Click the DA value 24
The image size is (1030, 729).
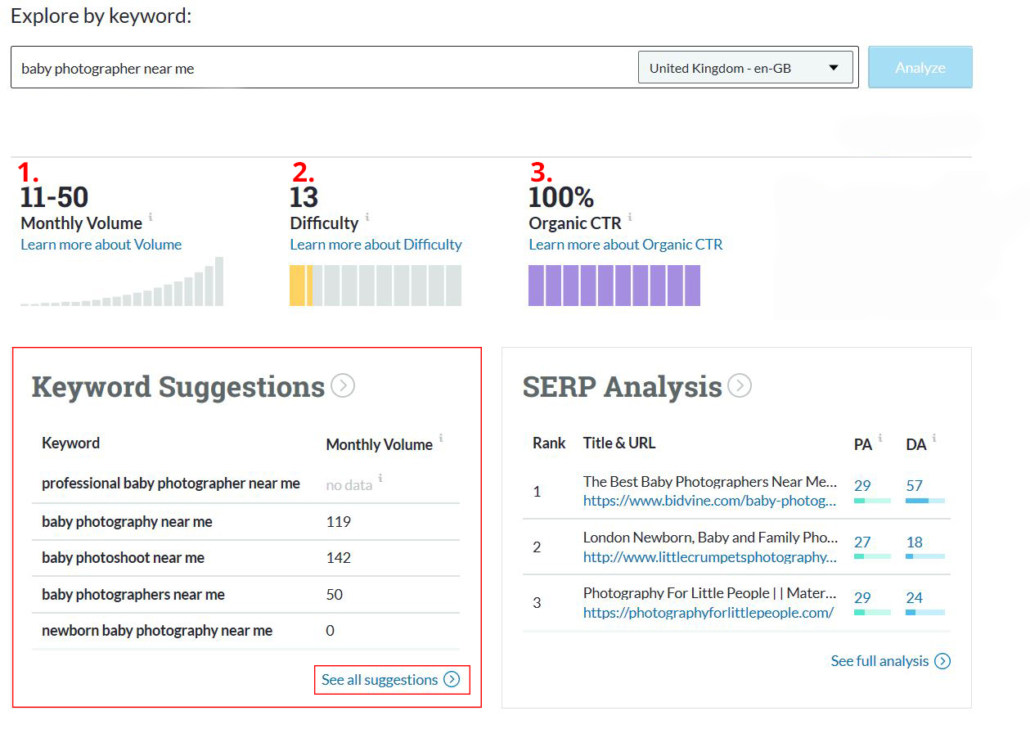click(914, 598)
